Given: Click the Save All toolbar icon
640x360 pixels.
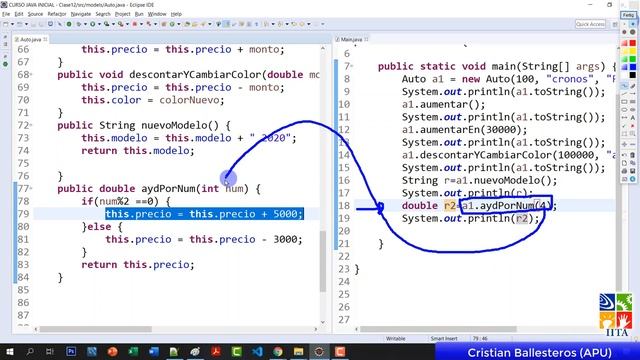Looking at the screenshot, I should (42, 24).
